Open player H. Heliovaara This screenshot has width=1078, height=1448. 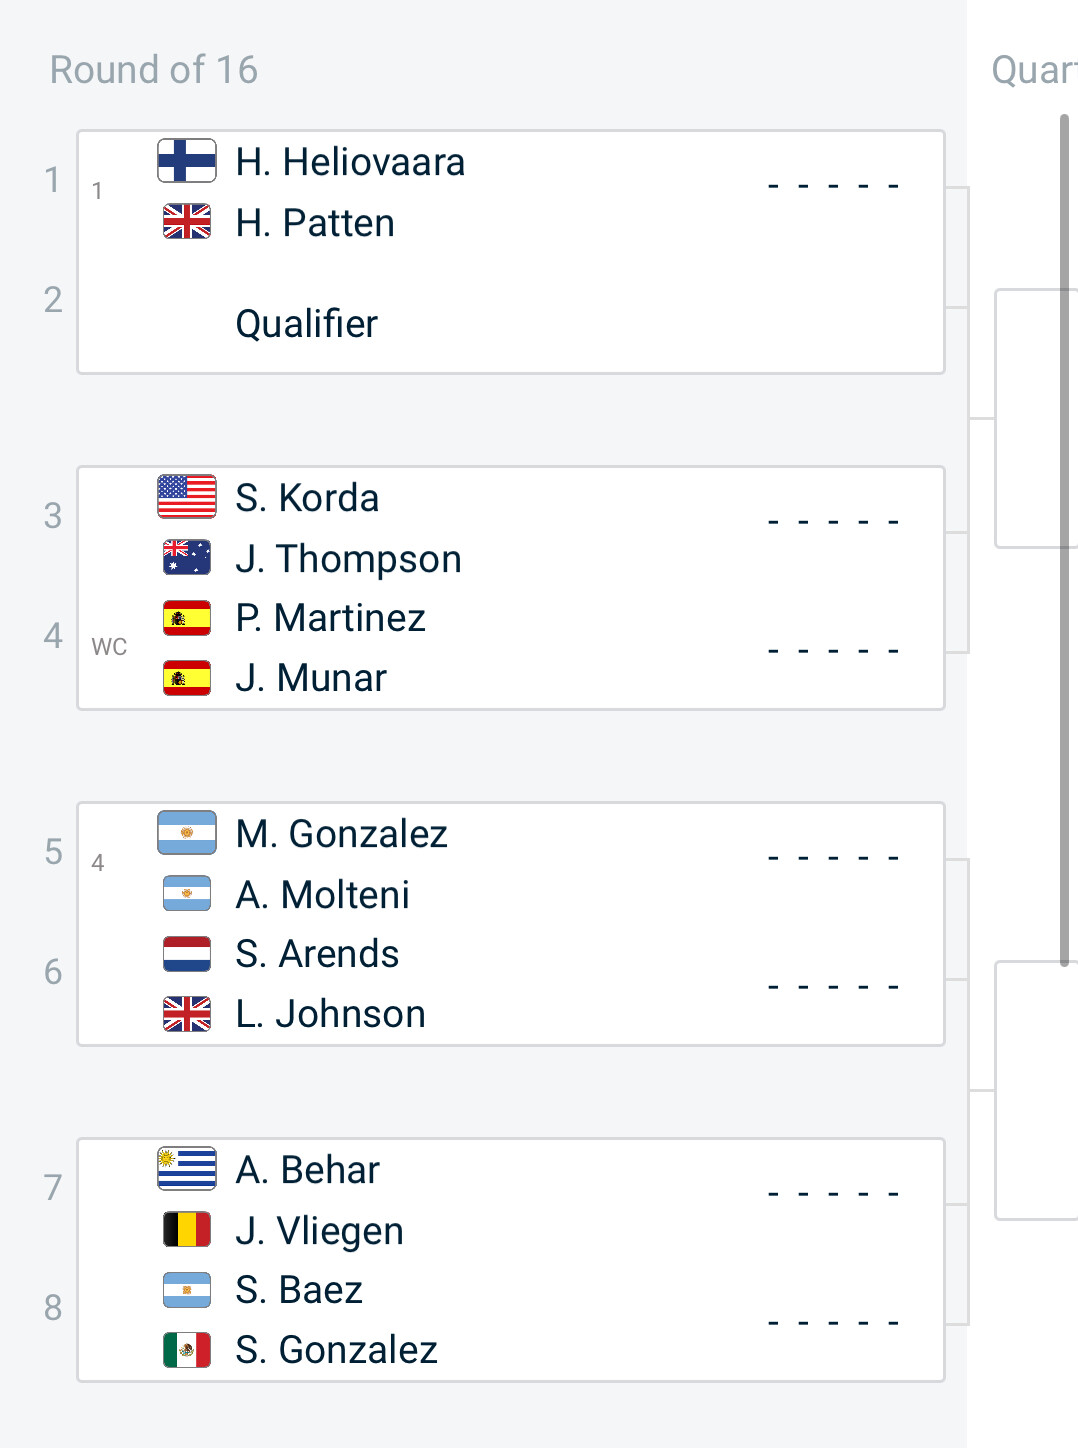pos(350,162)
